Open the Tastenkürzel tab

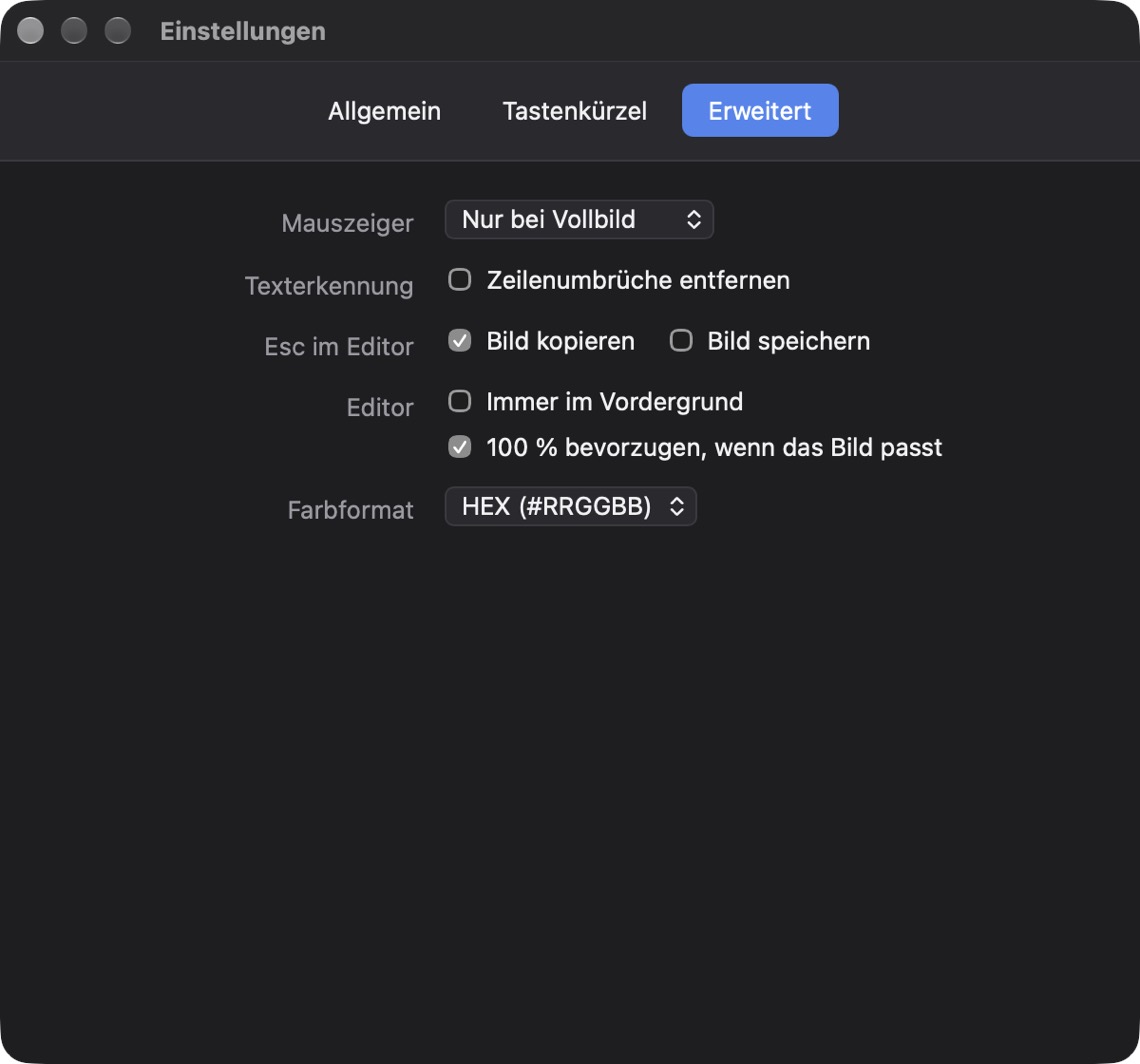pos(574,111)
